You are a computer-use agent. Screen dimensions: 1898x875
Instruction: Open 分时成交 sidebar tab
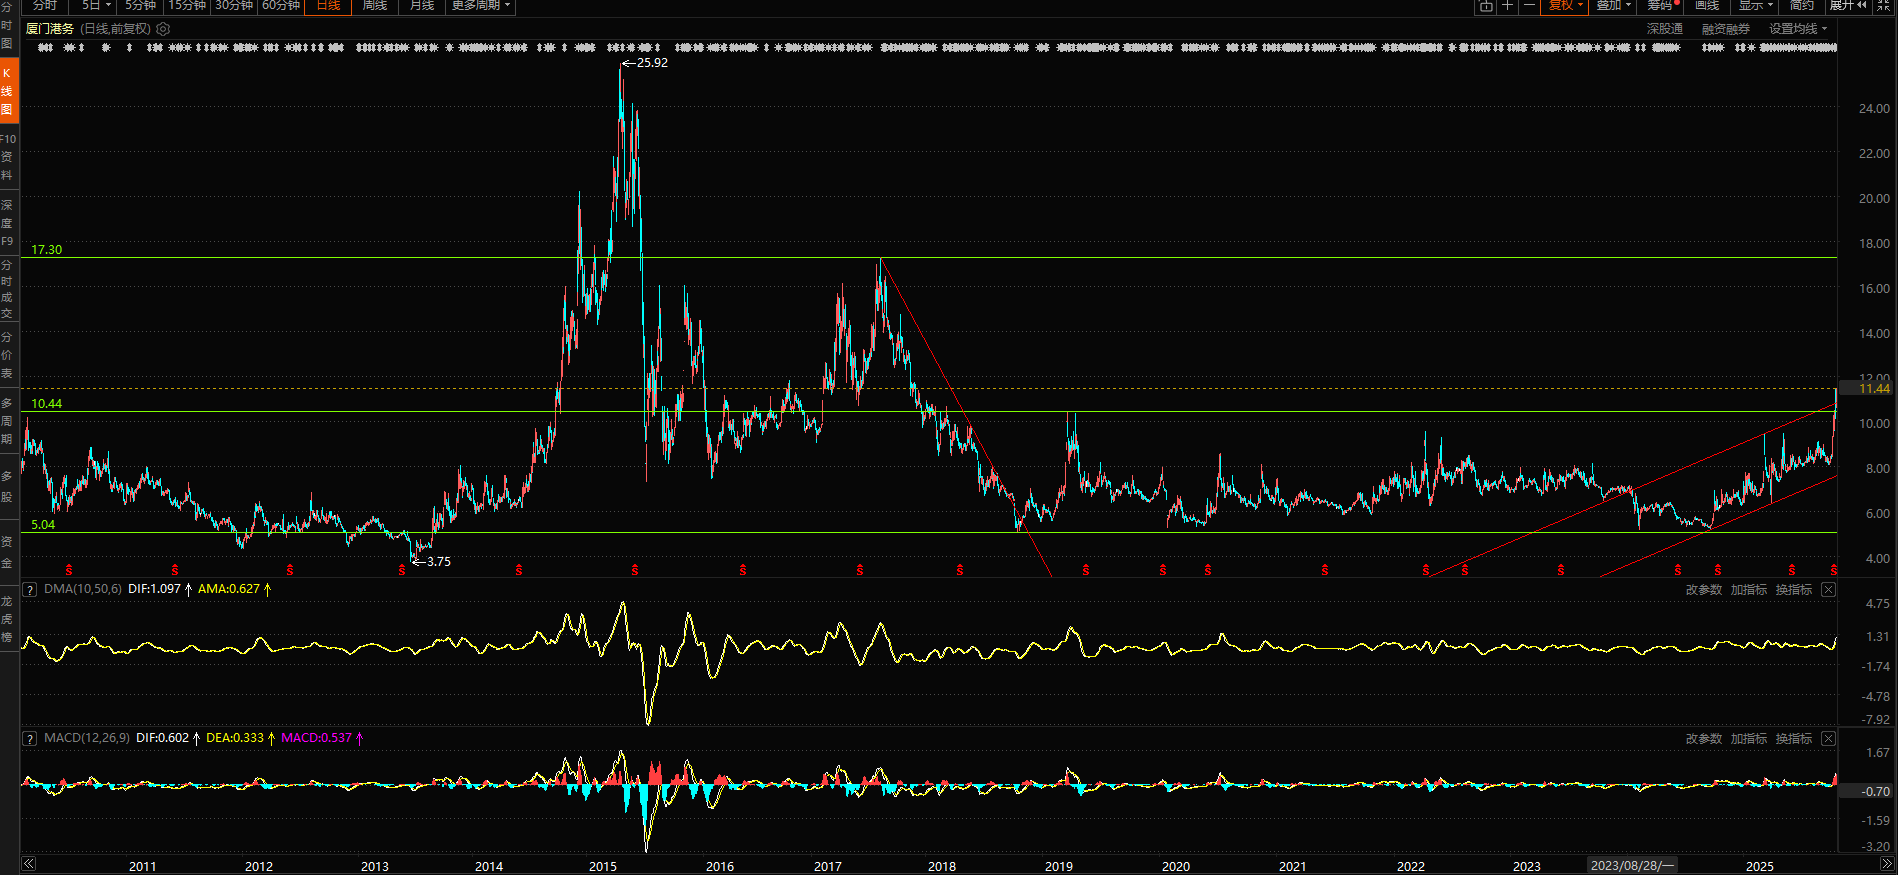tap(7, 289)
